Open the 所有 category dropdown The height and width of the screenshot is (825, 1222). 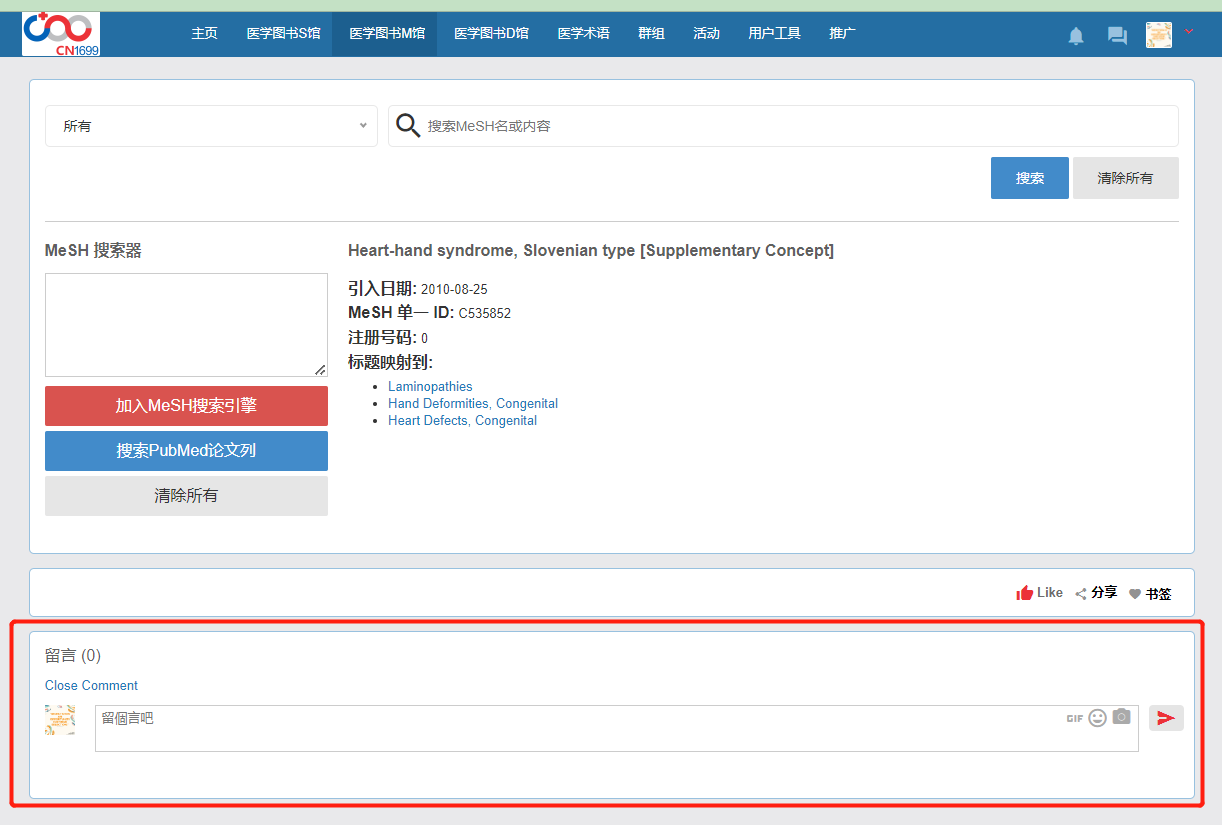click(x=211, y=126)
